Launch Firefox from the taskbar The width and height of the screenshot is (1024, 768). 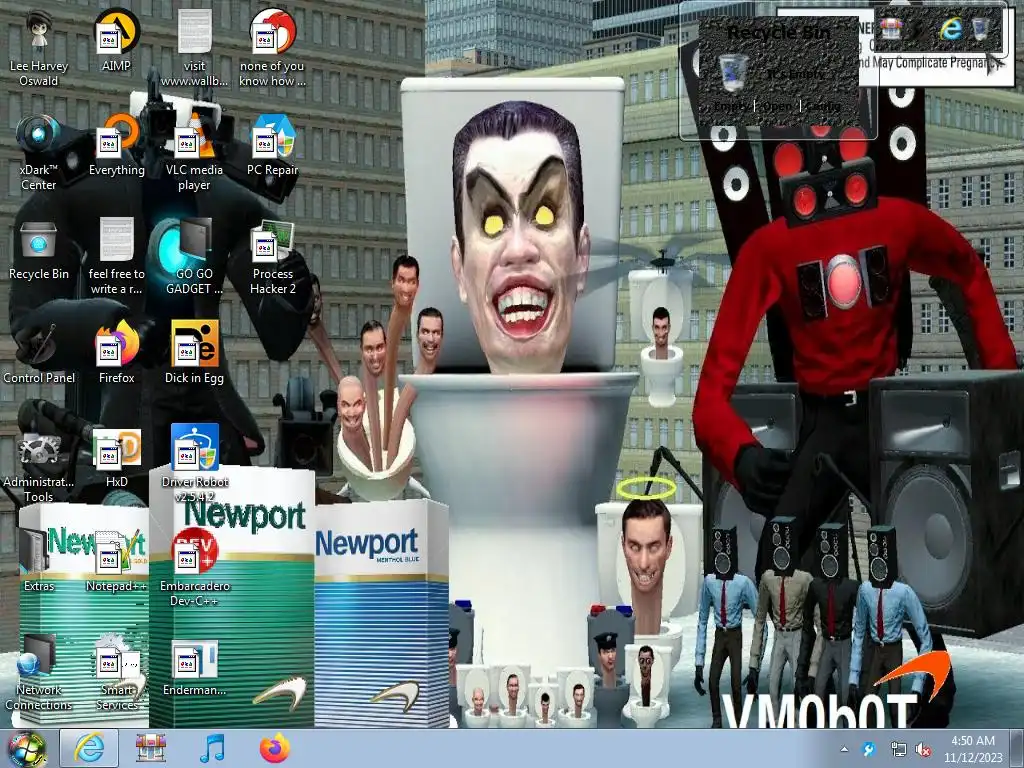(274, 748)
